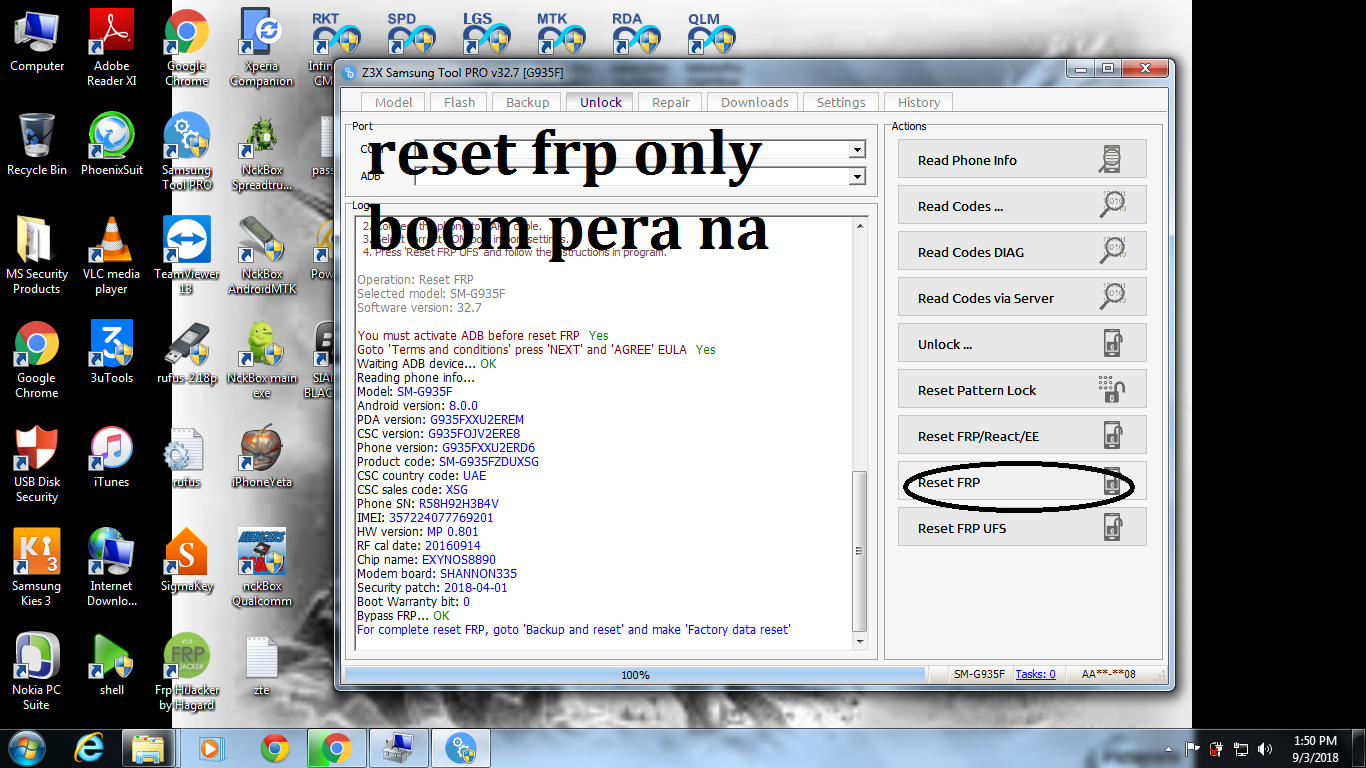Select the zte file on desktop

(262, 665)
